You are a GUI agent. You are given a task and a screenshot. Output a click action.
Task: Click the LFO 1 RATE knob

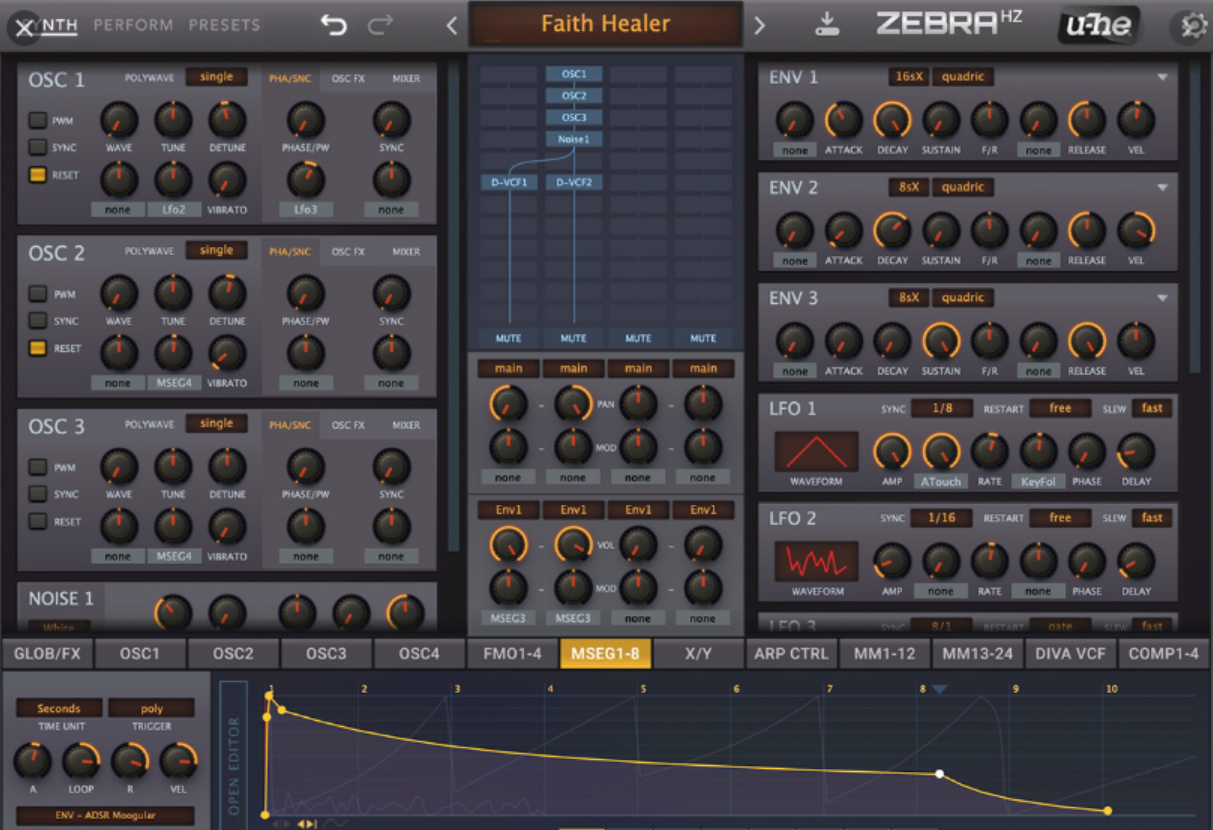(990, 451)
